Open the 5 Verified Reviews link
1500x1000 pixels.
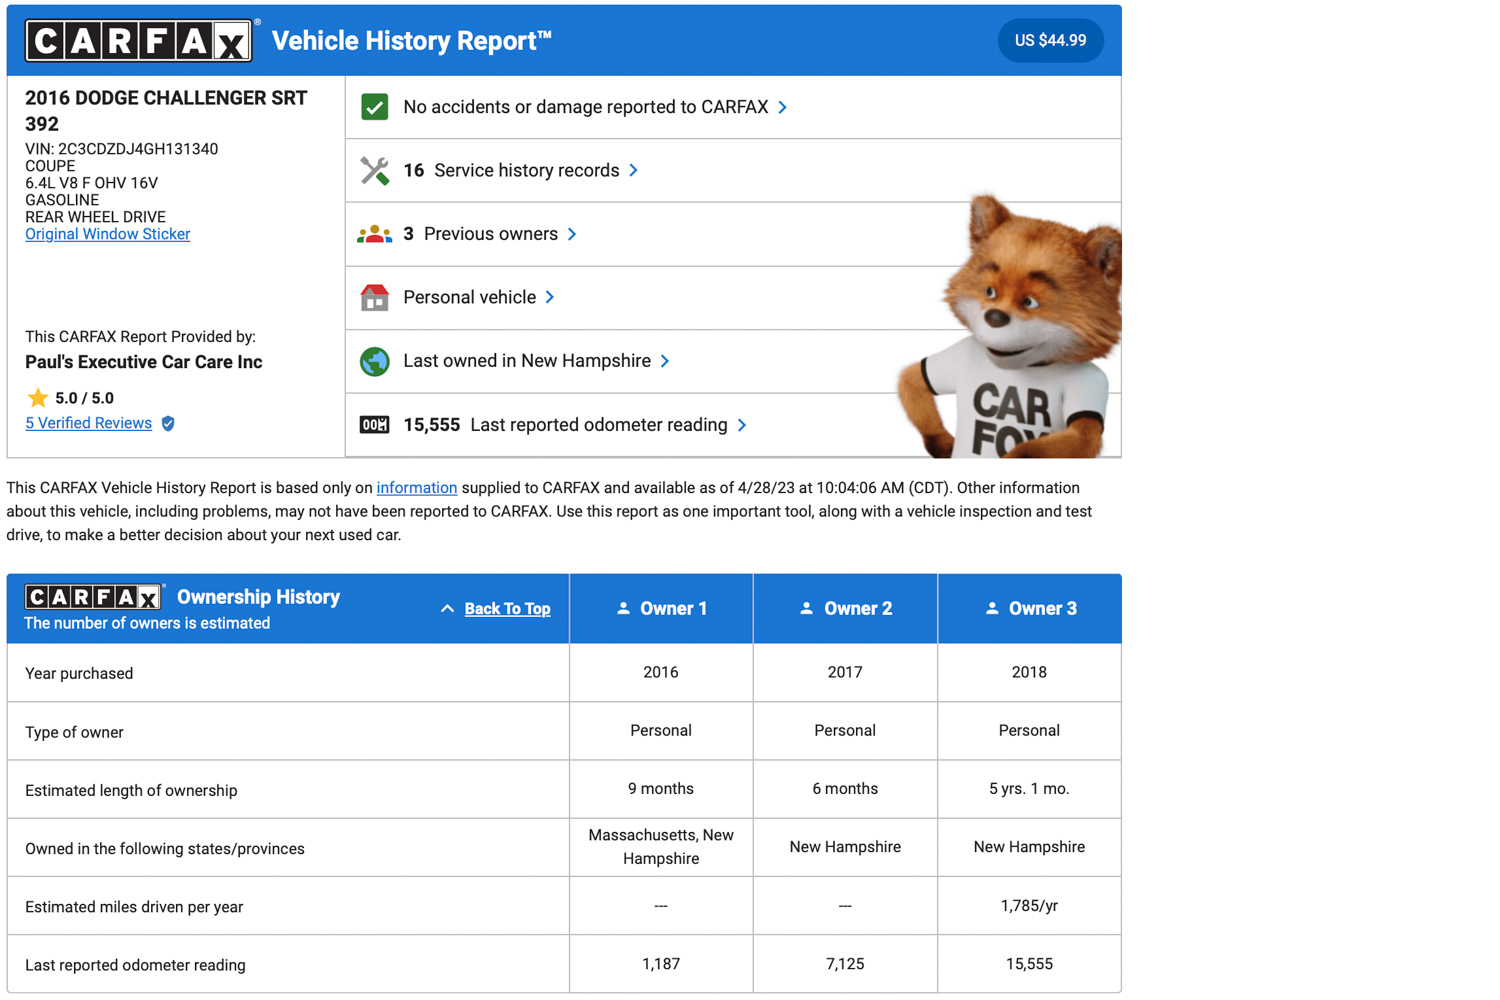point(88,423)
